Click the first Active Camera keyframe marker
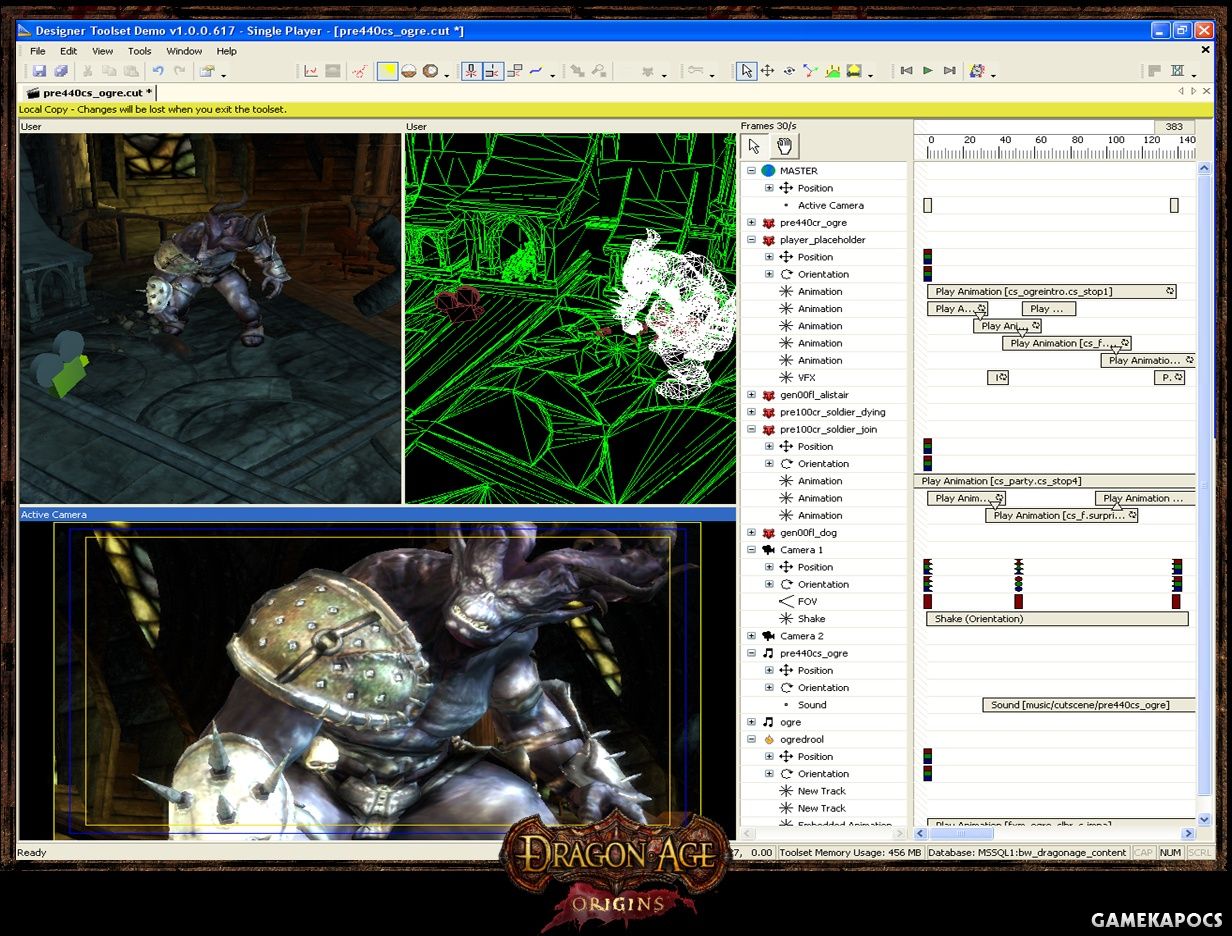Viewport: 1232px width, 936px height. (x=928, y=205)
